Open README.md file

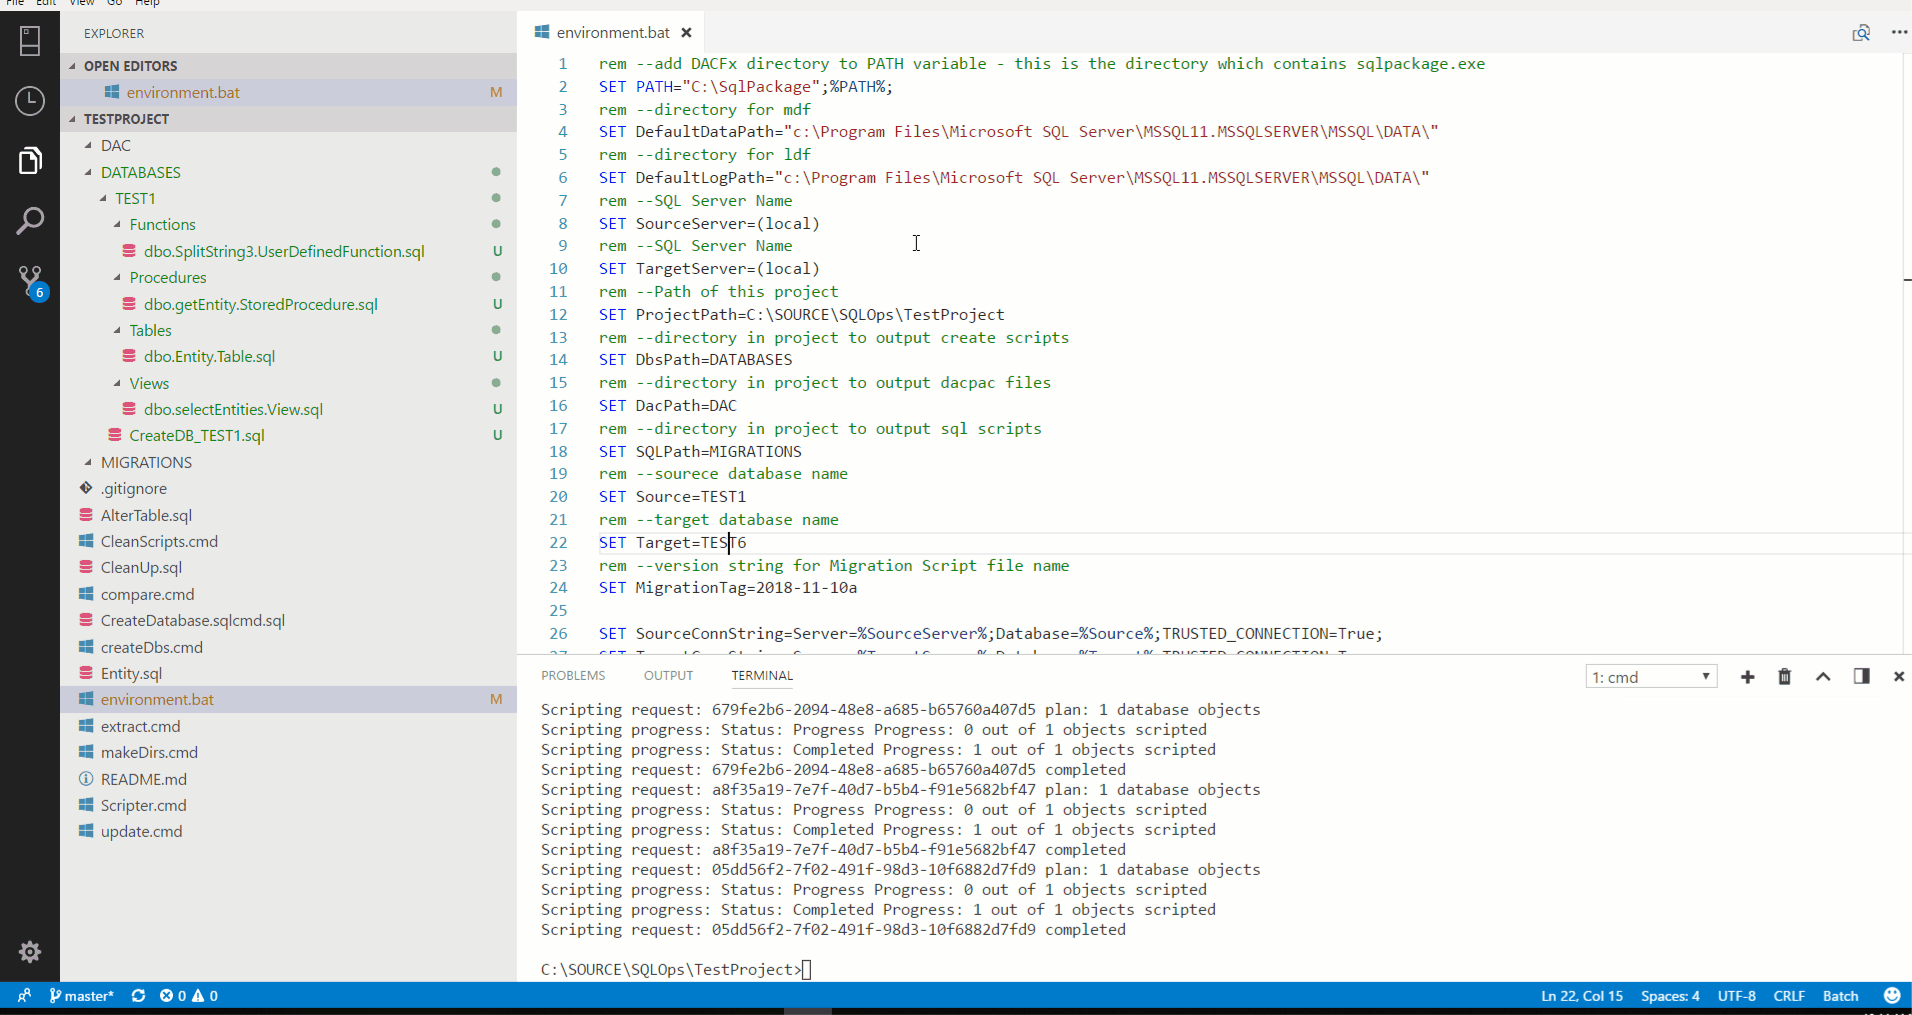(289, 780)
